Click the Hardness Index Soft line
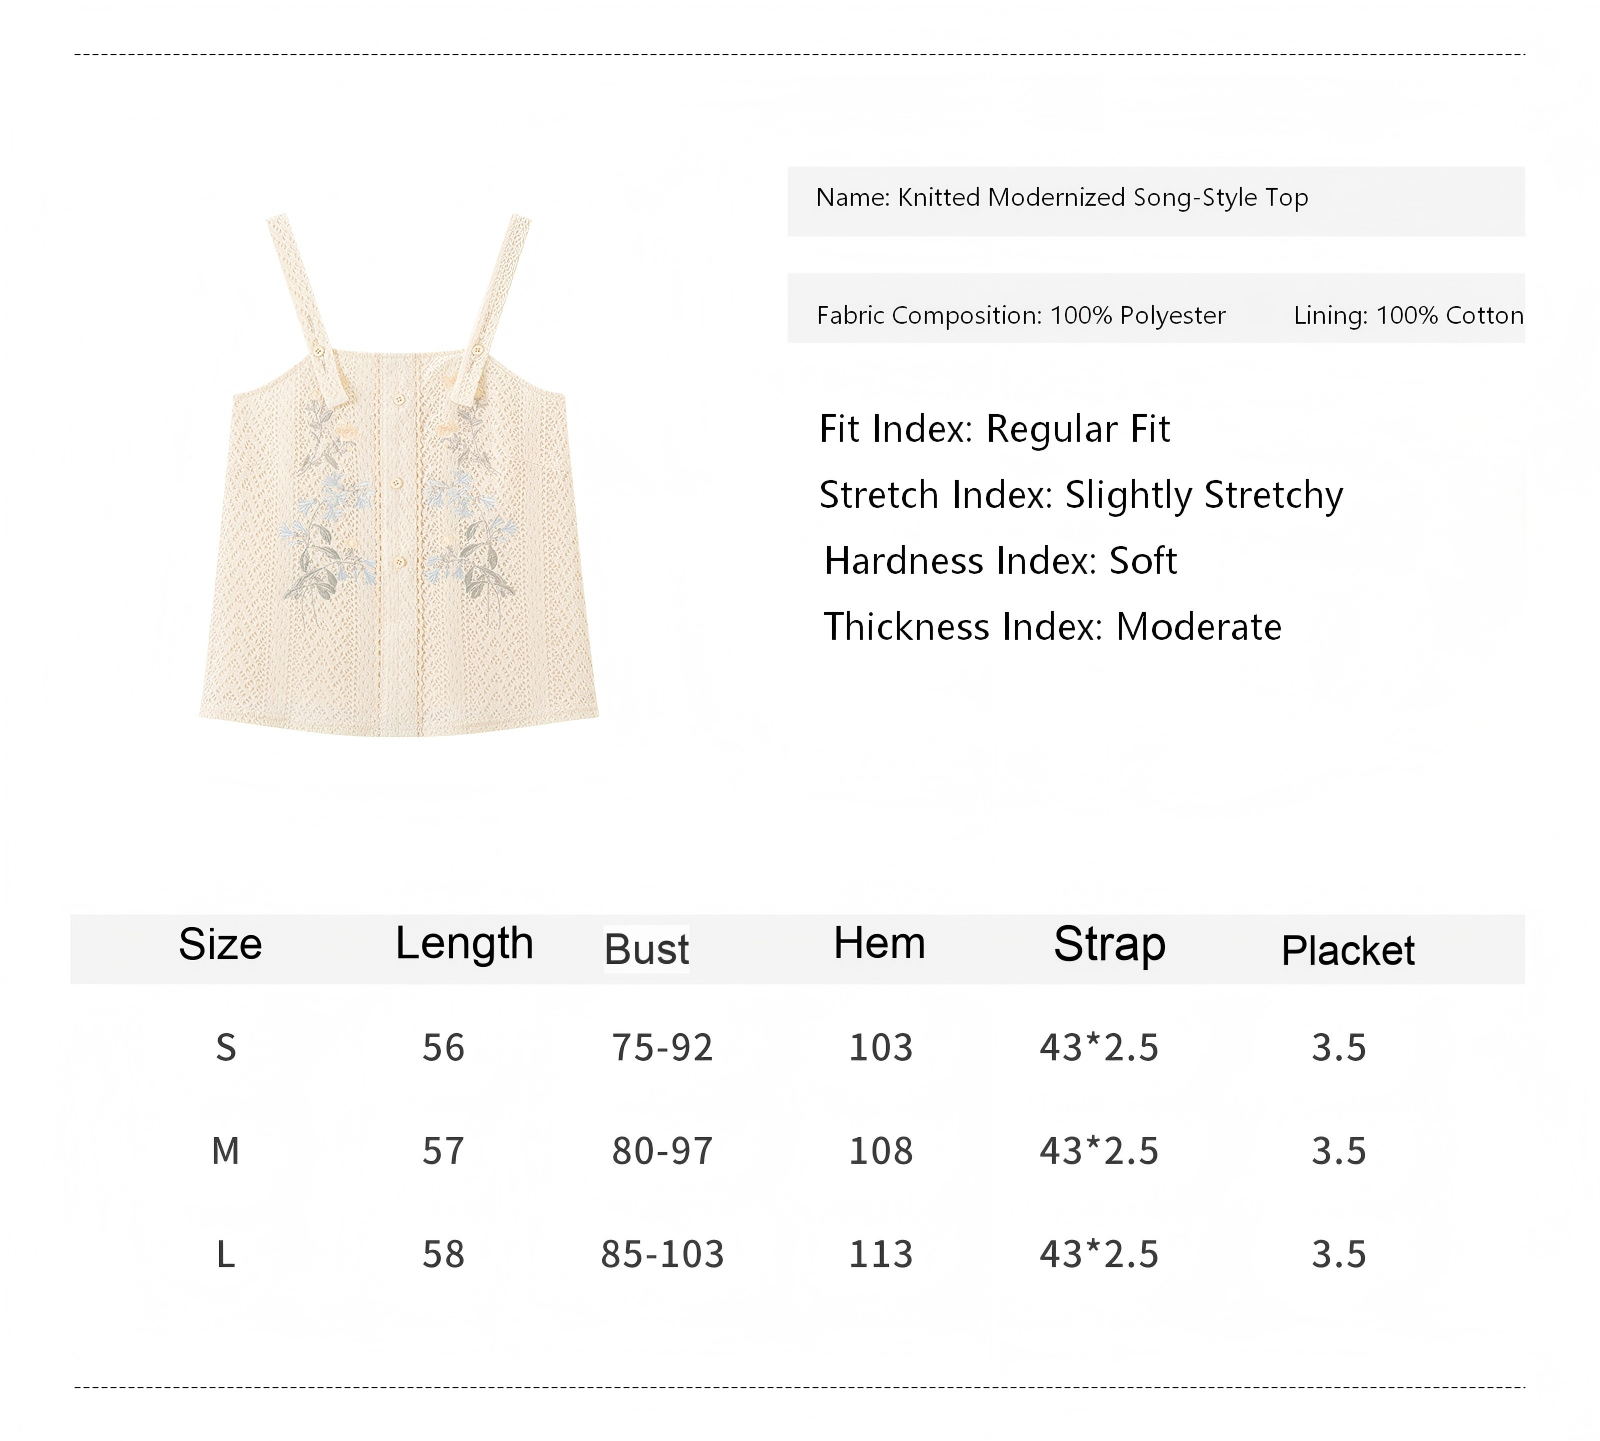Viewport: 1600px width, 1441px height. click(x=1000, y=561)
